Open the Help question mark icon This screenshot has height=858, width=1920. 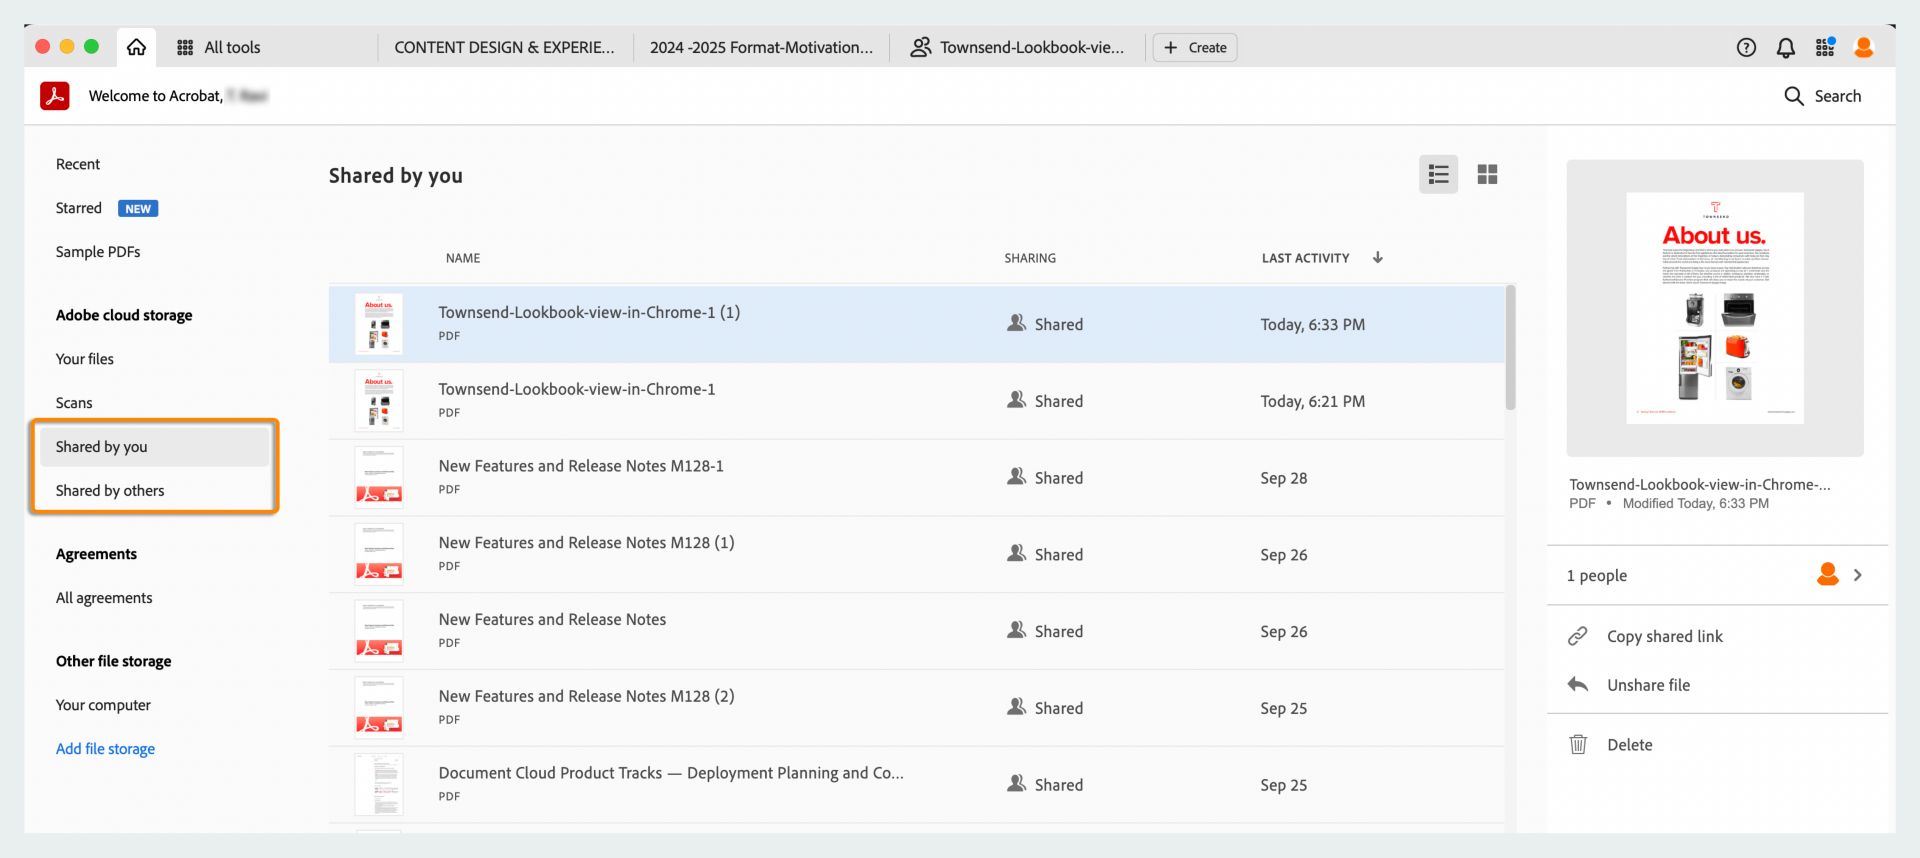click(1746, 47)
